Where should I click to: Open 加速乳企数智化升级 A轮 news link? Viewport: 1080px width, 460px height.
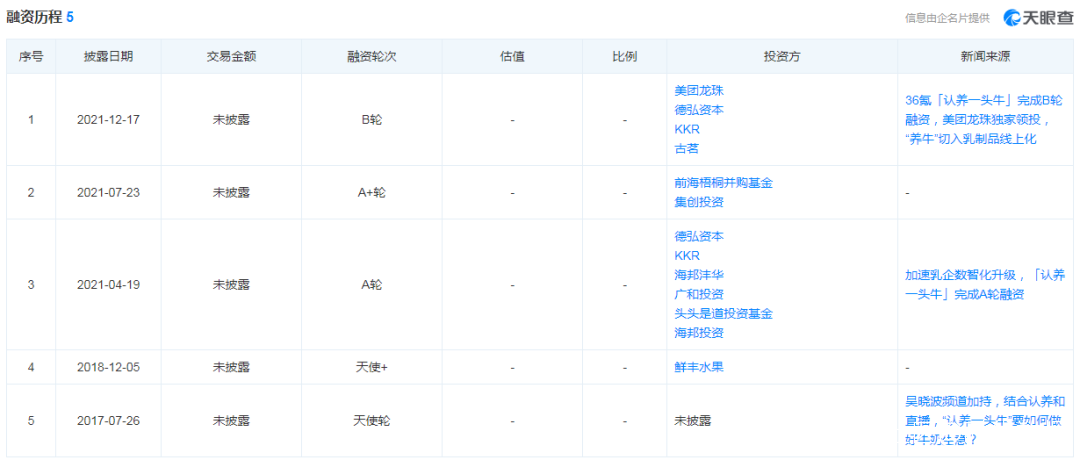pos(984,284)
